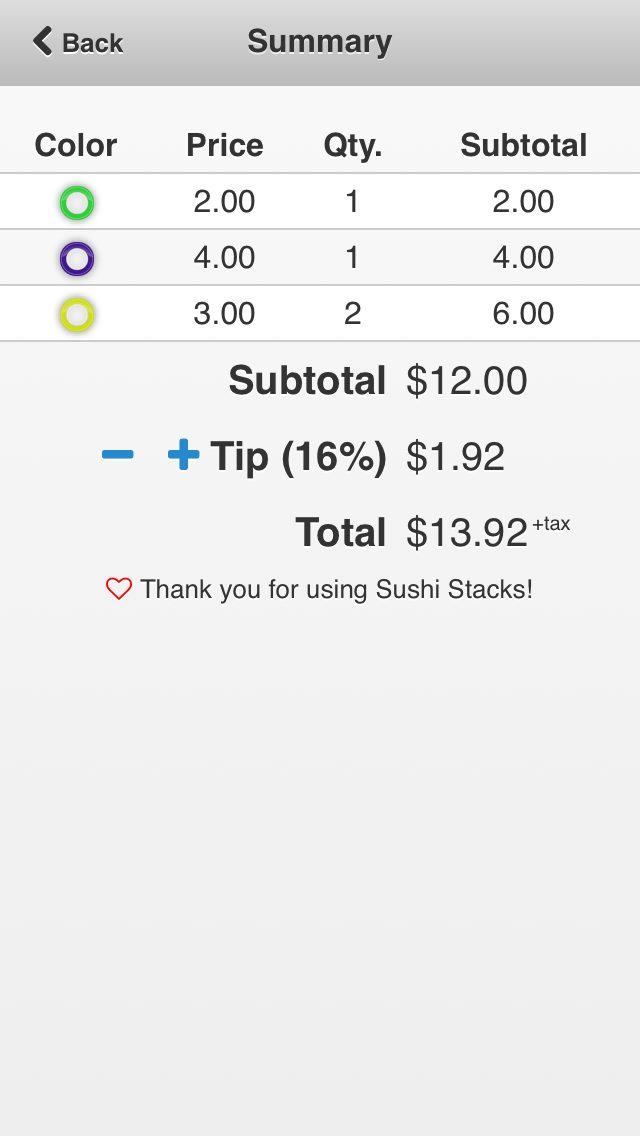Increase tip with the plus icon
The height and width of the screenshot is (1136, 640).
pyautogui.click(x=183, y=455)
